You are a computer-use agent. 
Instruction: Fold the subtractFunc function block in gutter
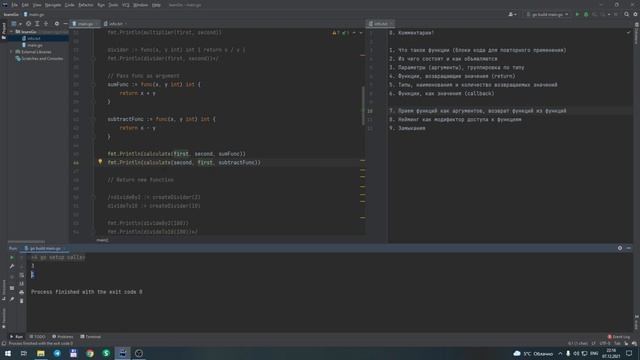click(93, 119)
